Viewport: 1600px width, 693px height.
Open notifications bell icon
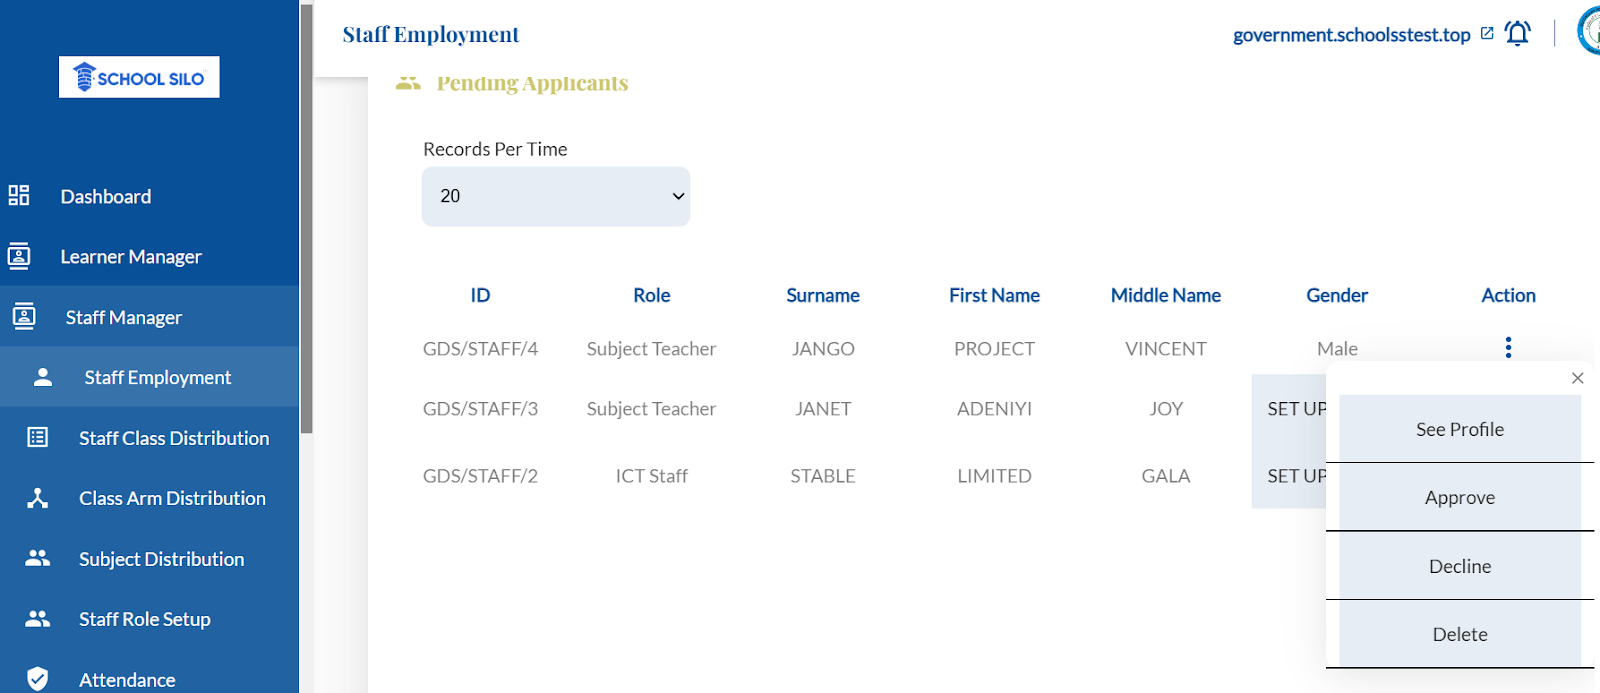[x=1517, y=34]
